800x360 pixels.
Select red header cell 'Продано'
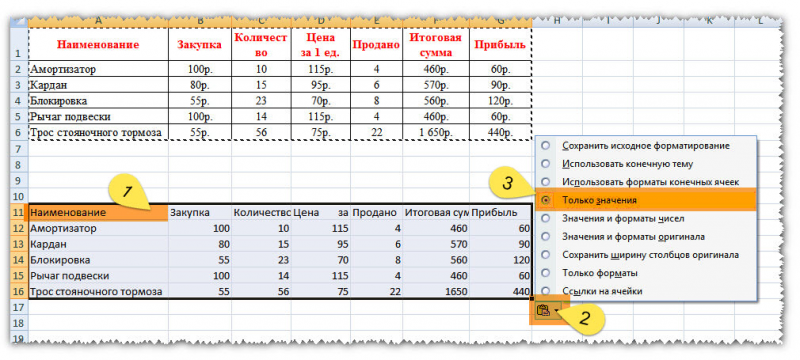tap(377, 44)
